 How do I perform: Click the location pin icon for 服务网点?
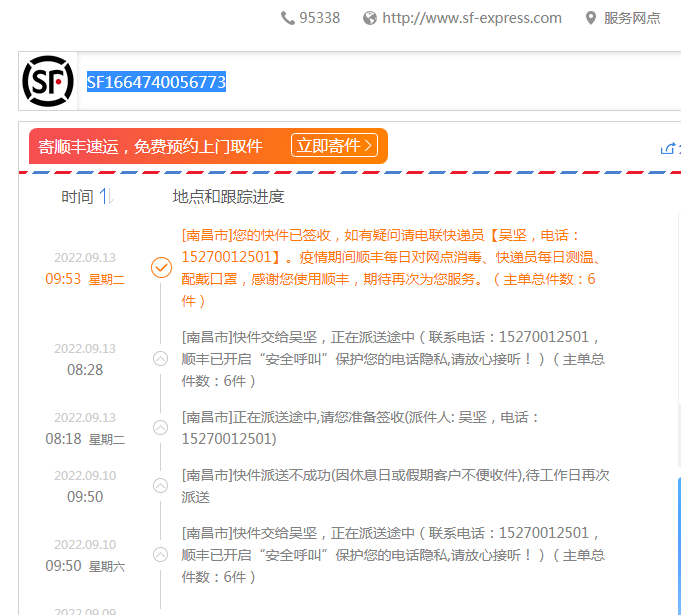(591, 18)
